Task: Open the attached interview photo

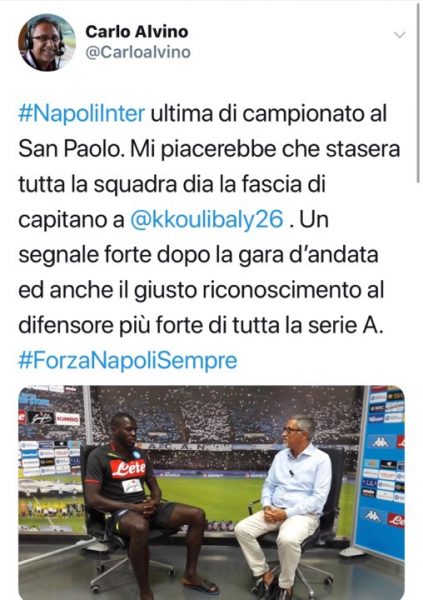Action: pyautogui.click(x=211, y=492)
